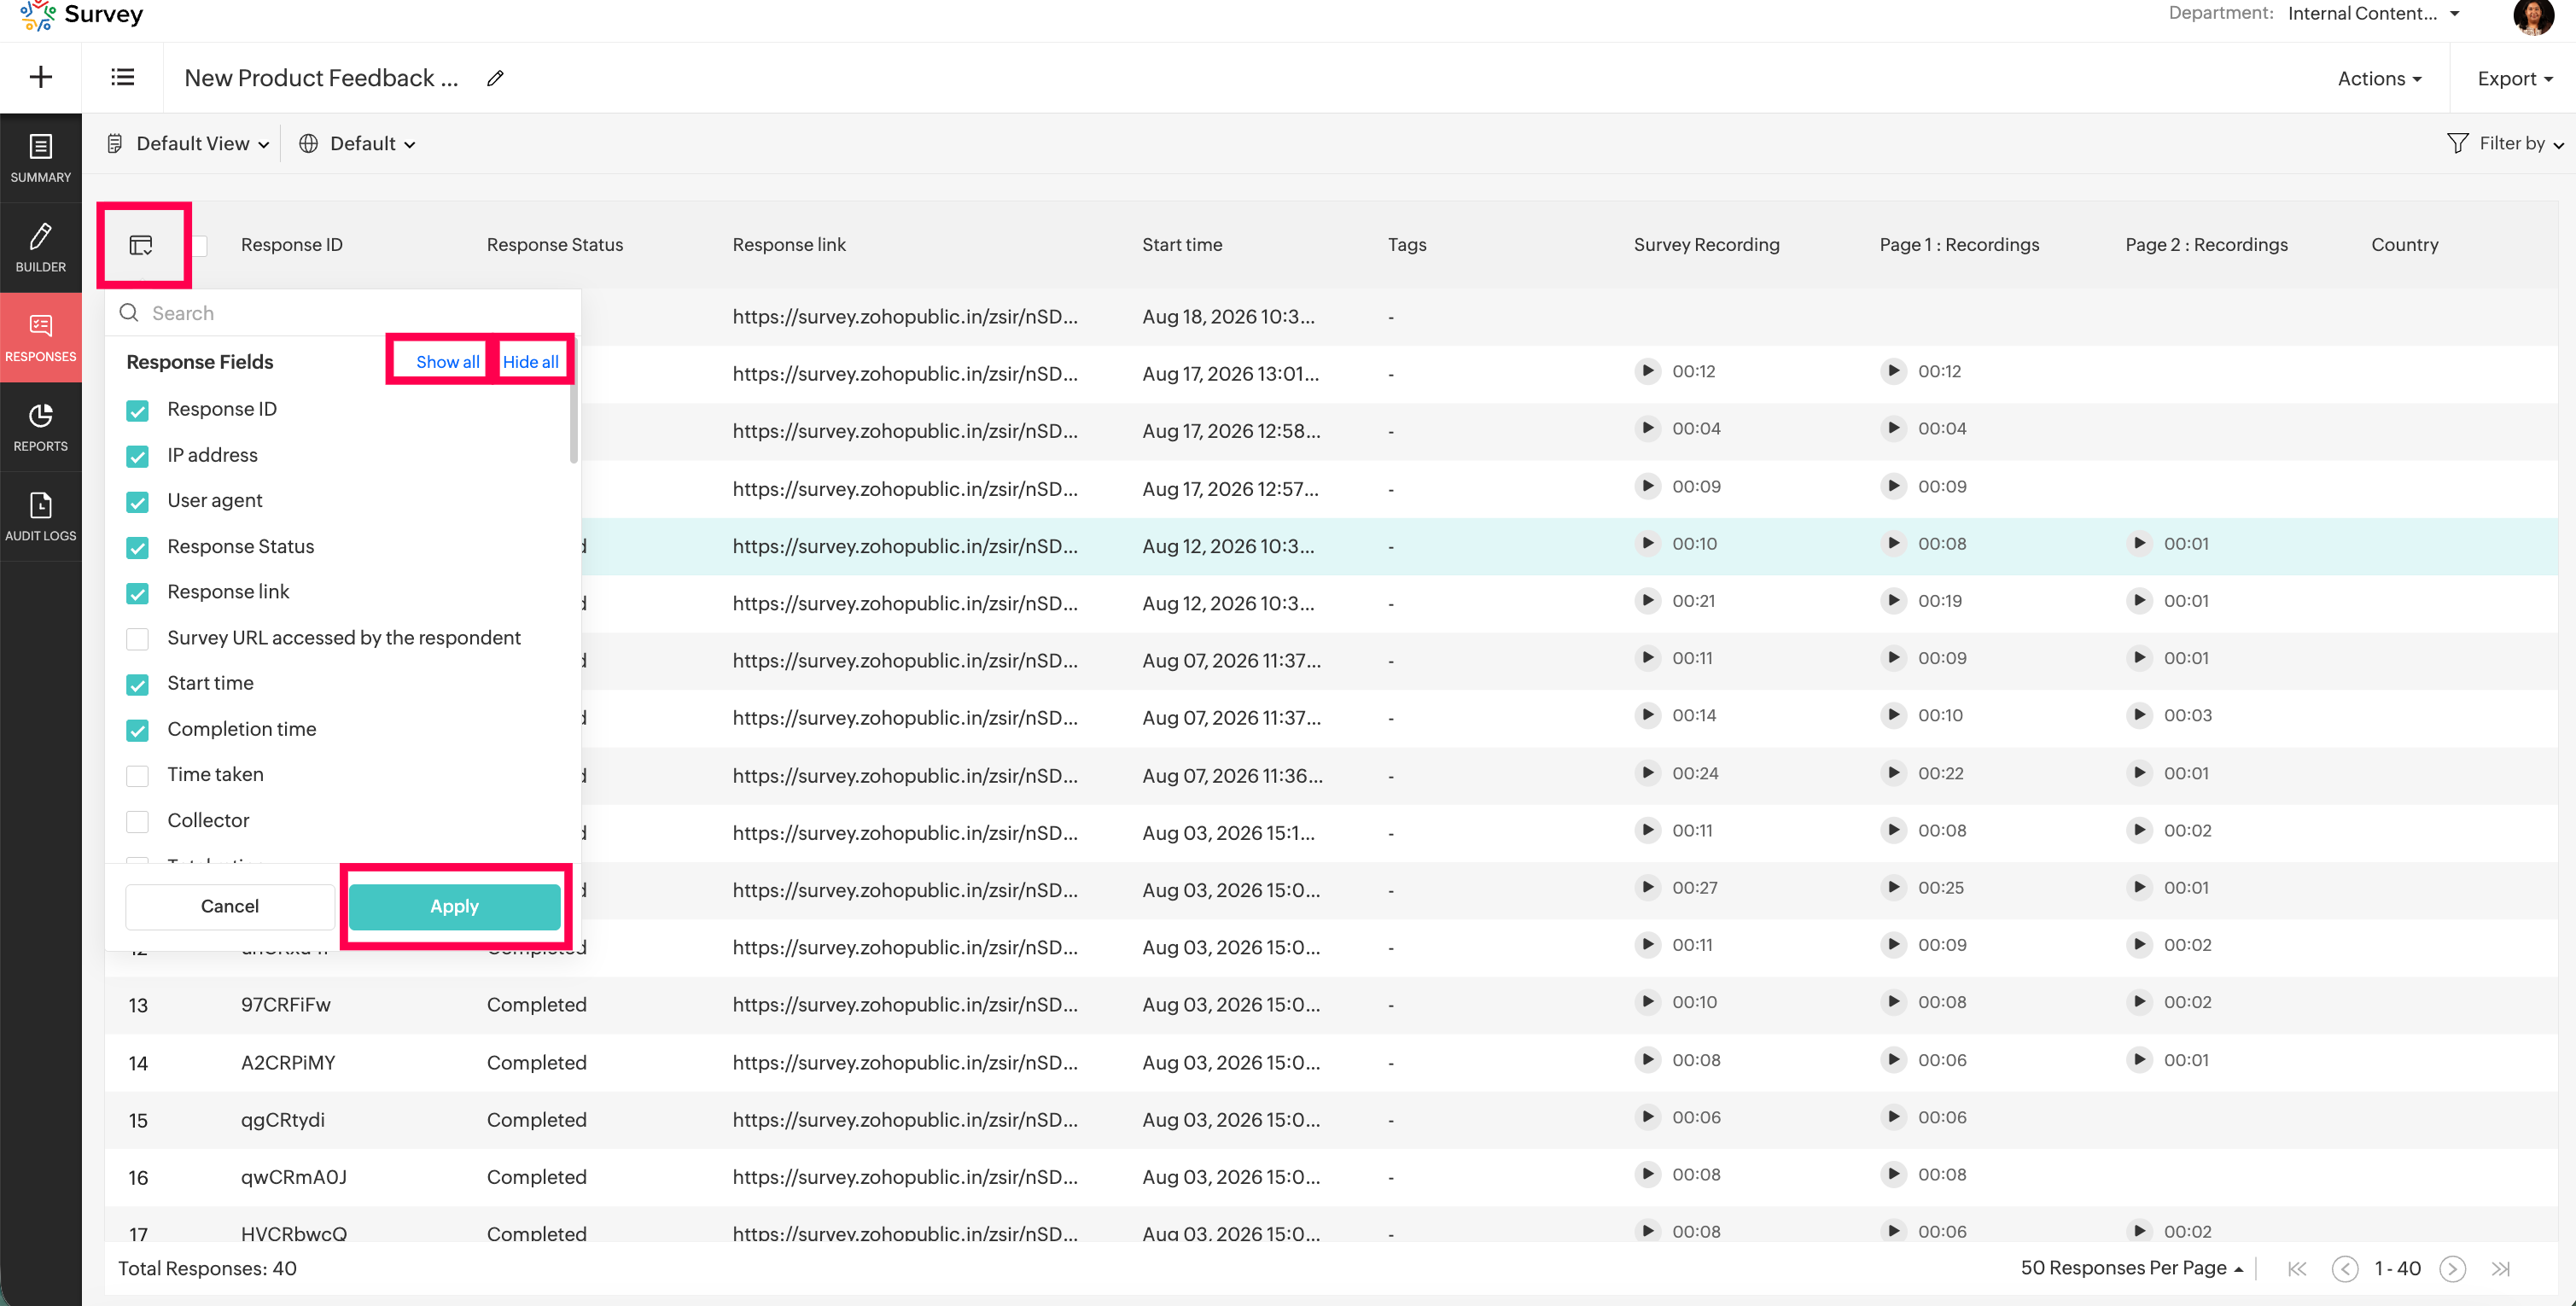Viewport: 2576px width, 1306px height.
Task: Expand the 50 Responses Per Page selector
Action: point(2131,1268)
